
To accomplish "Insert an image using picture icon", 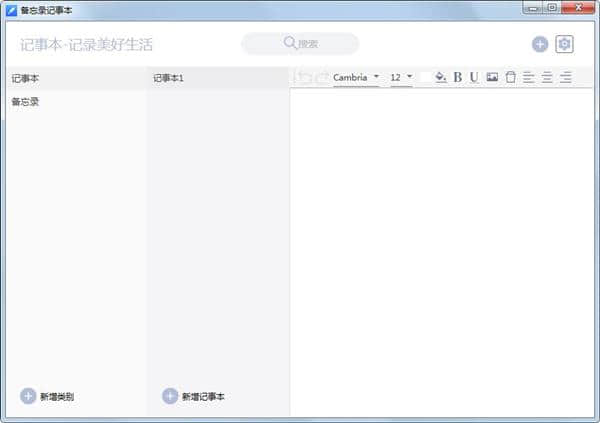I will pyautogui.click(x=492, y=77).
